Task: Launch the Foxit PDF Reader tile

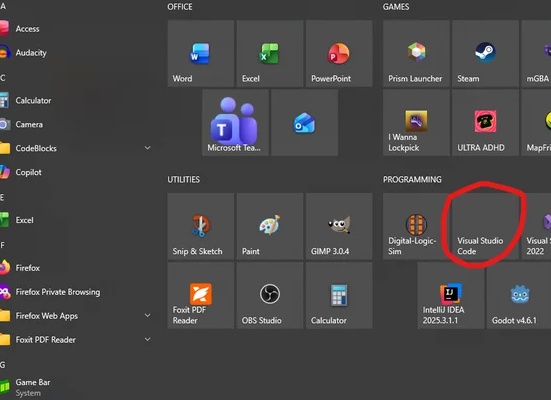Action: pyautogui.click(x=201, y=296)
